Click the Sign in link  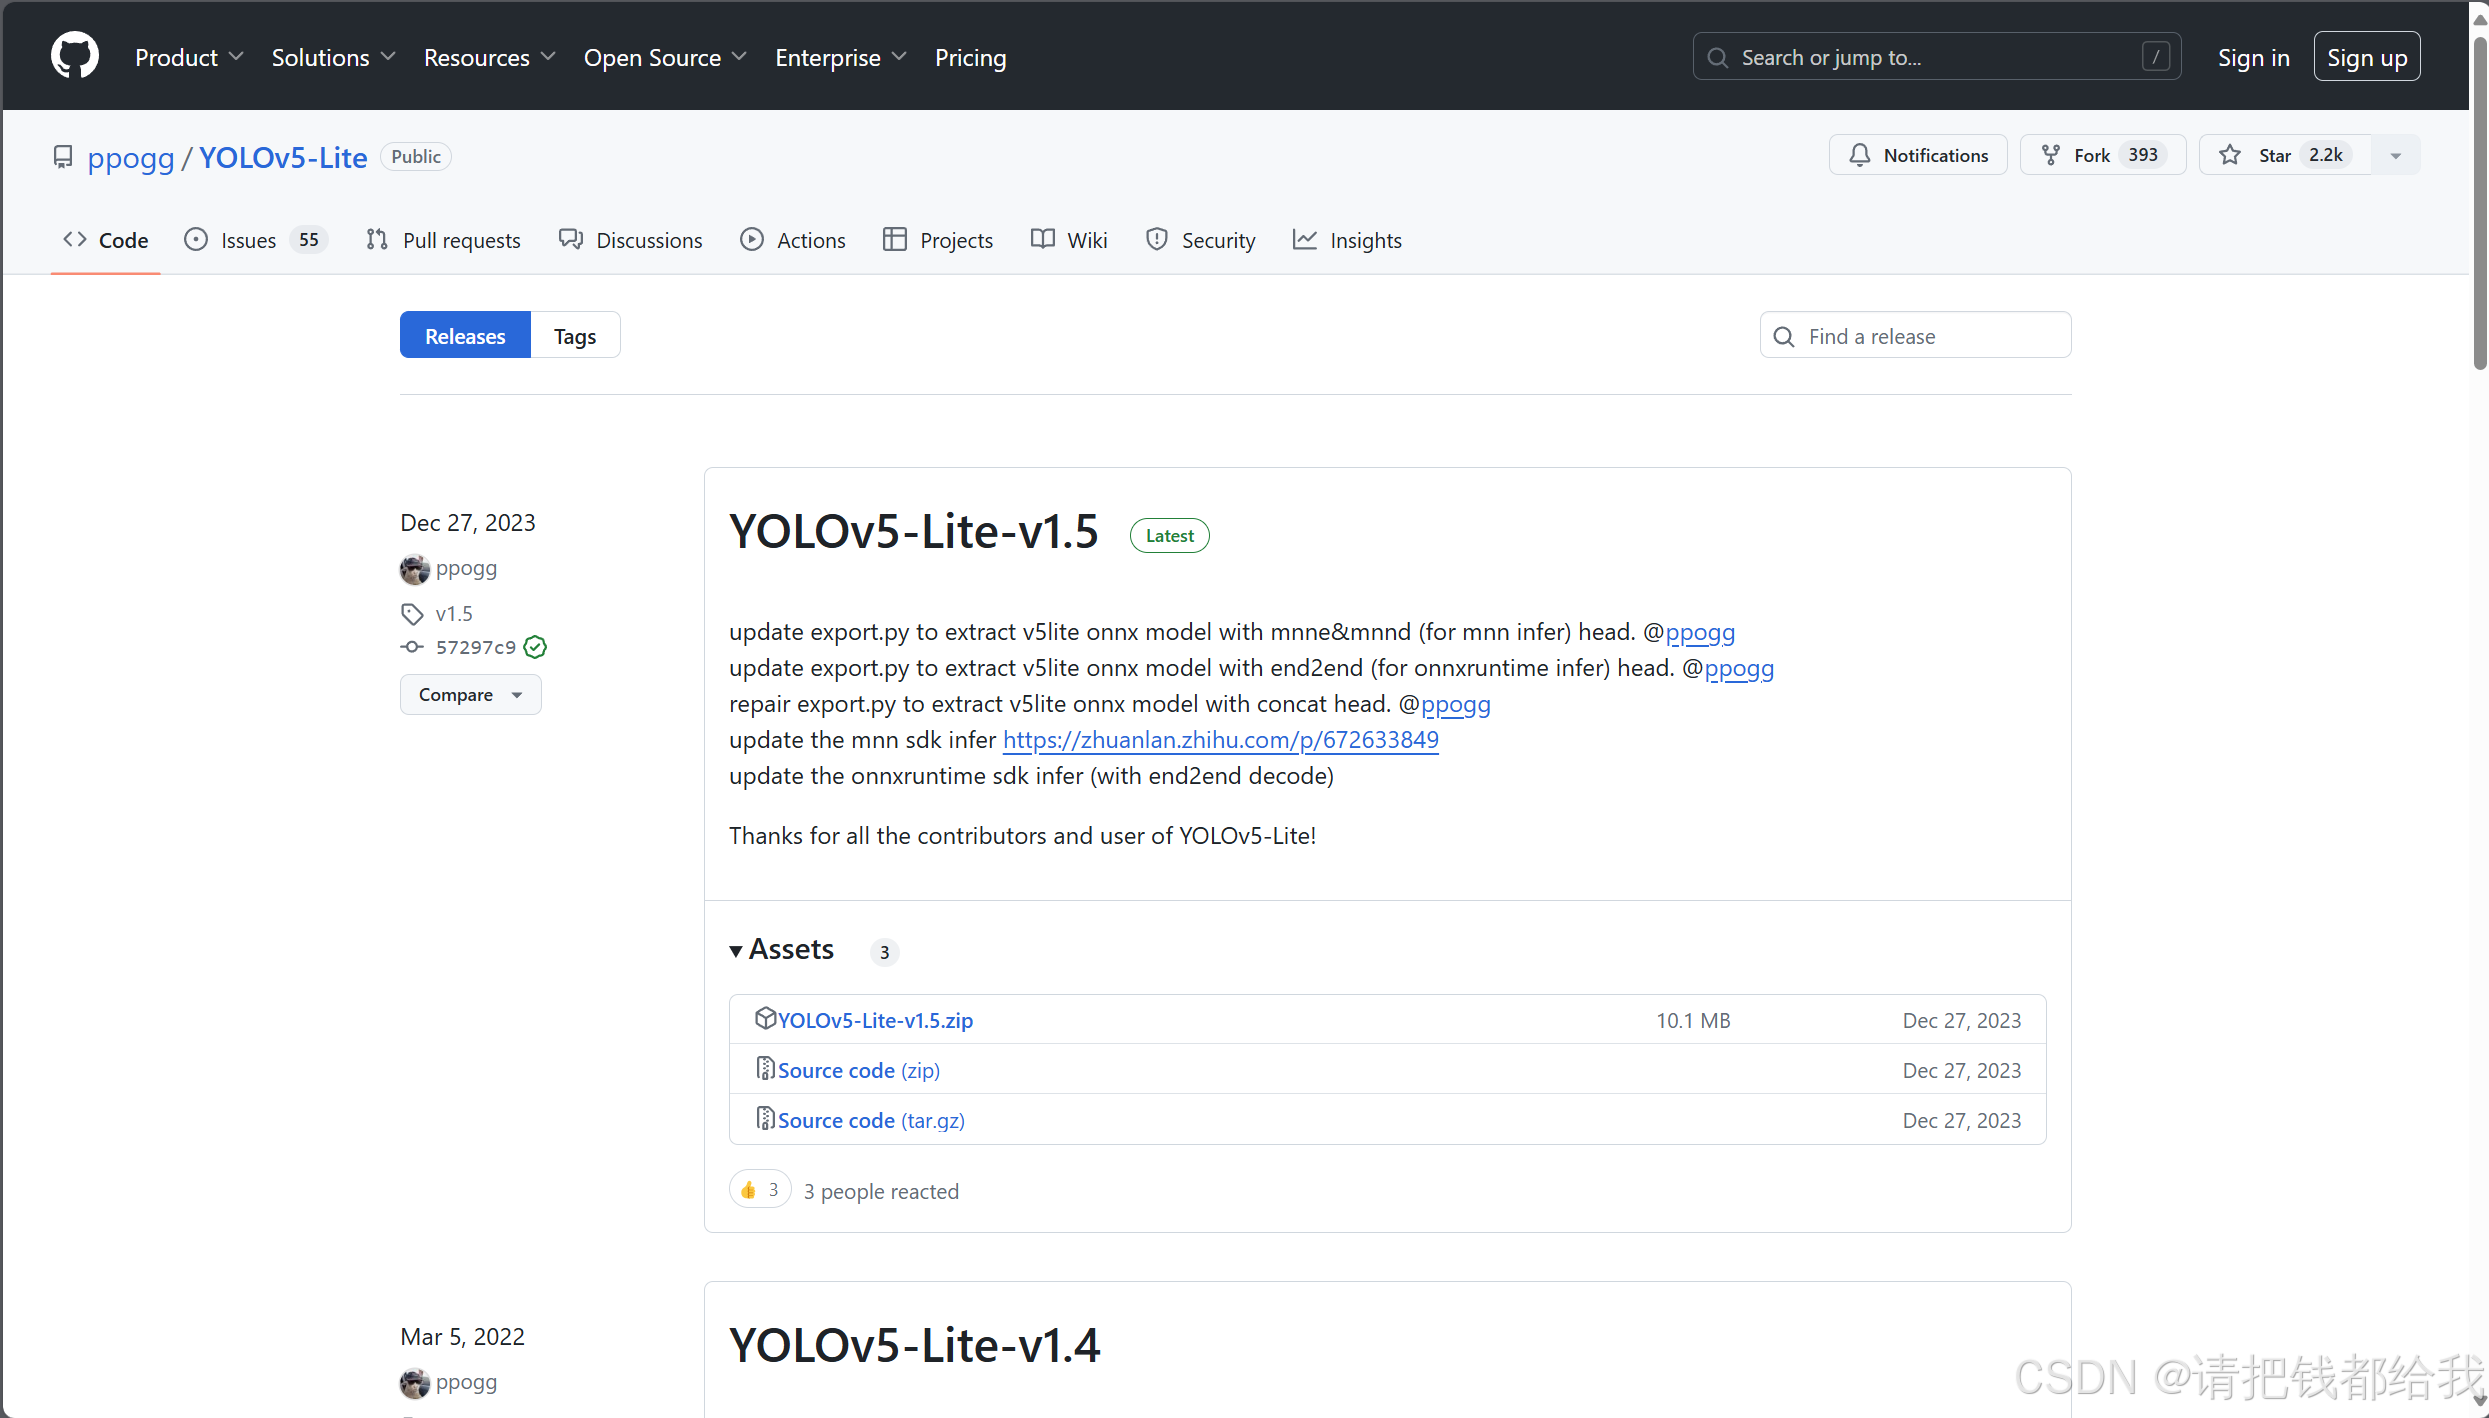pyautogui.click(x=2253, y=58)
